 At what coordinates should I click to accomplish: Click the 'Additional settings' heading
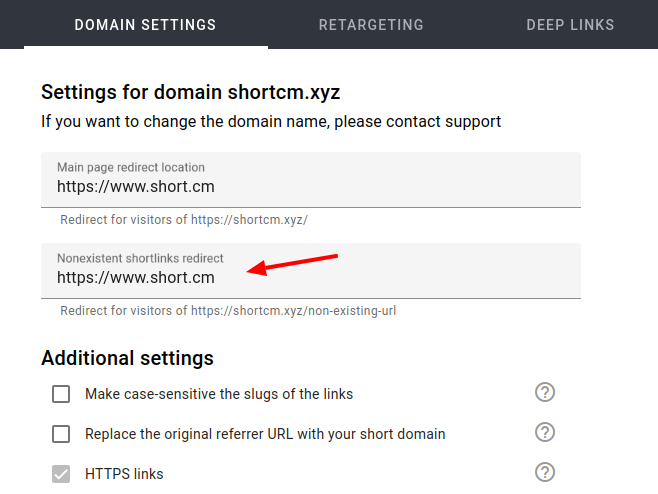tap(127, 358)
